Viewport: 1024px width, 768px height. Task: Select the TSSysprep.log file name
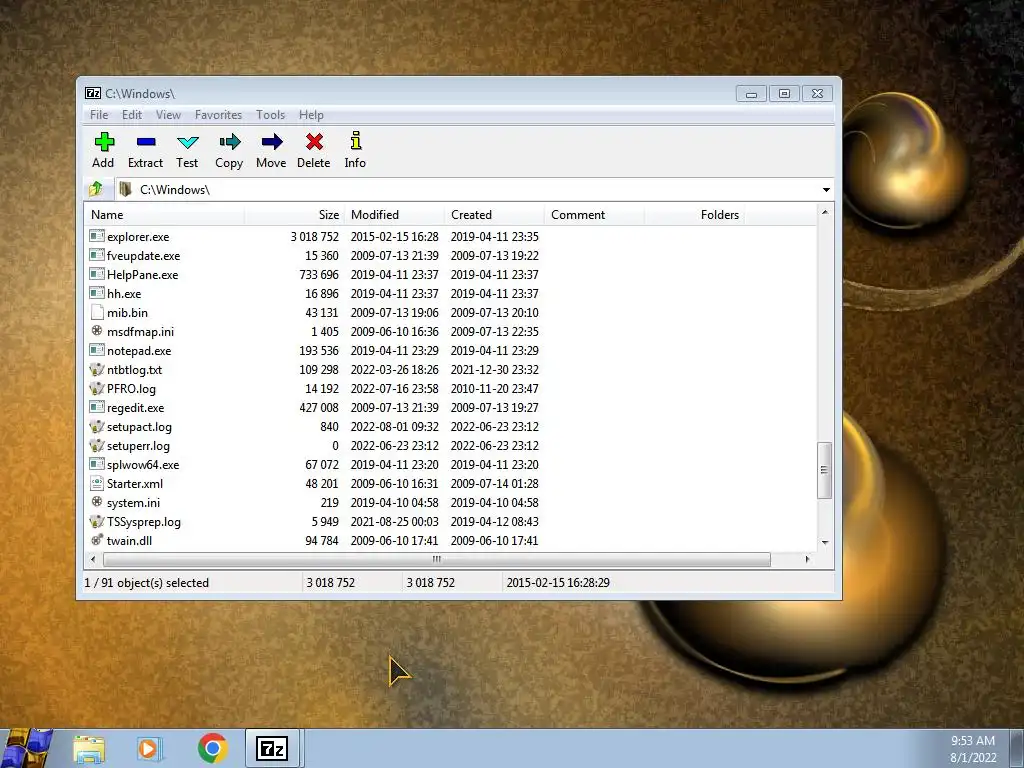[x=144, y=522]
